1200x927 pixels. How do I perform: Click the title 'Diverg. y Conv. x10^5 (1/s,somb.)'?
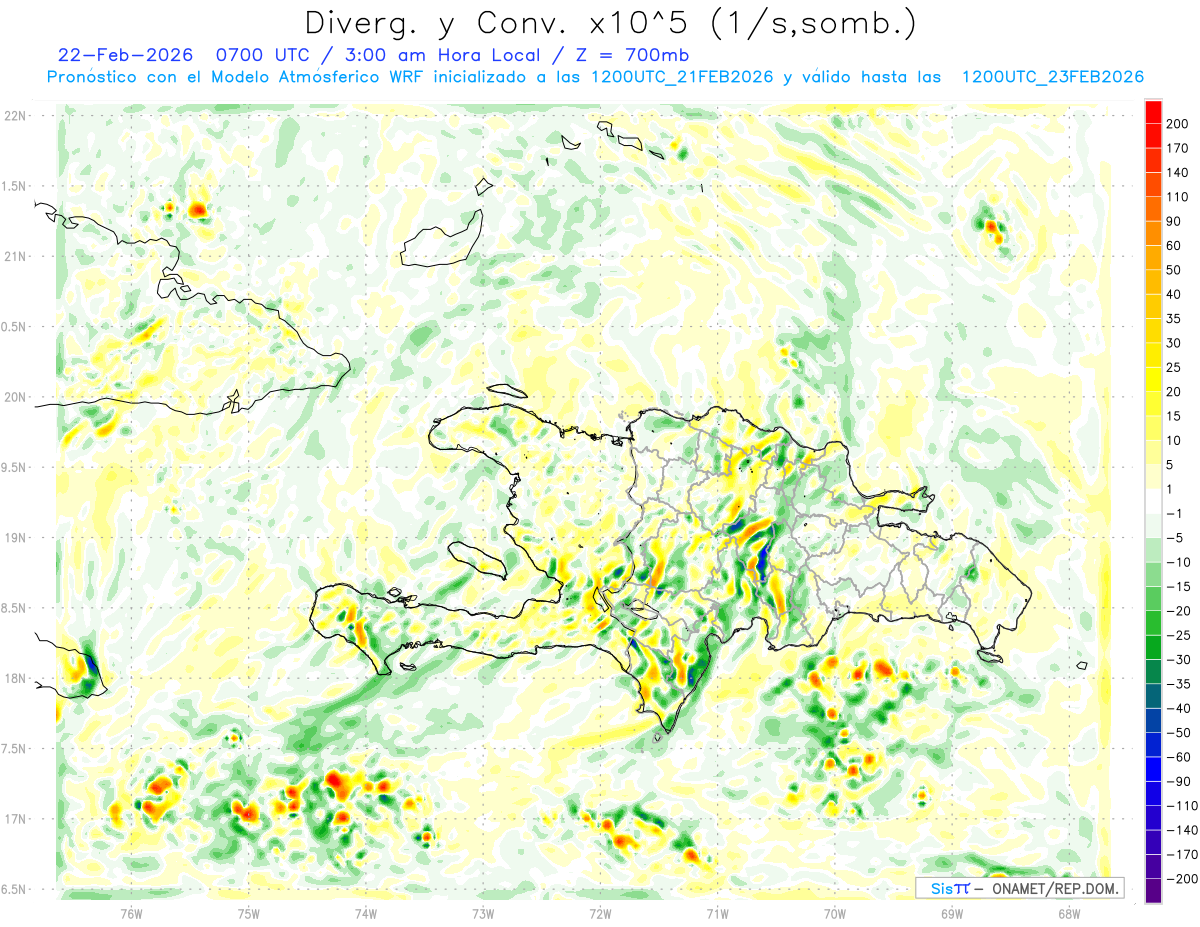pyautogui.click(x=609, y=23)
